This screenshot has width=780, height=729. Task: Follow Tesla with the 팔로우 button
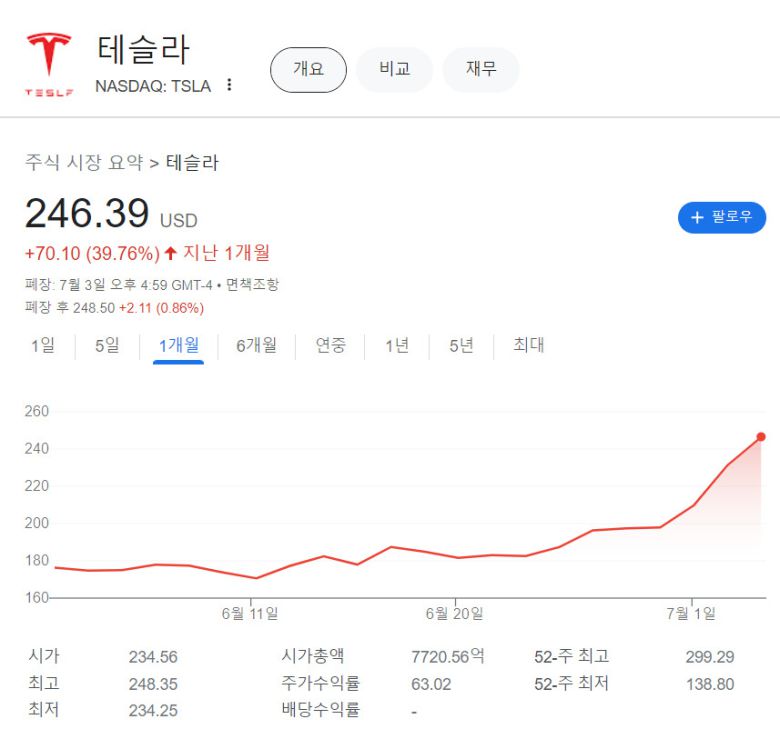click(722, 217)
